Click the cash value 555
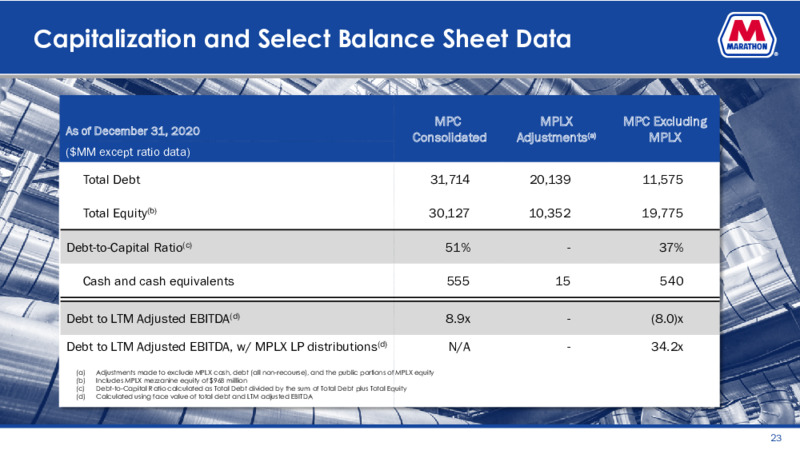 point(458,281)
